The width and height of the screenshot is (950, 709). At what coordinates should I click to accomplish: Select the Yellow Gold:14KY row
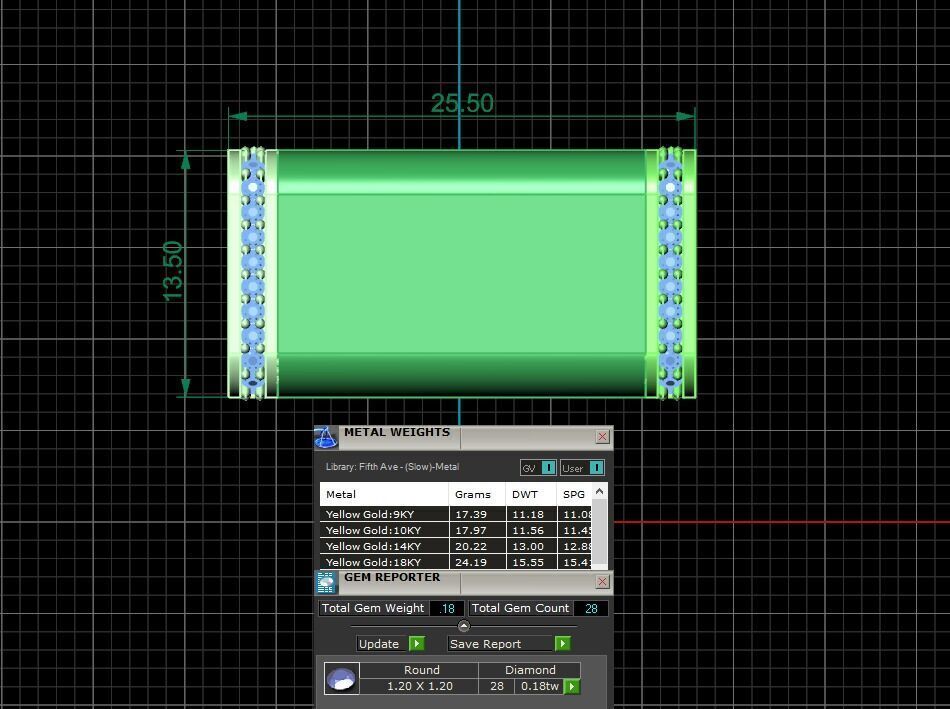point(456,547)
